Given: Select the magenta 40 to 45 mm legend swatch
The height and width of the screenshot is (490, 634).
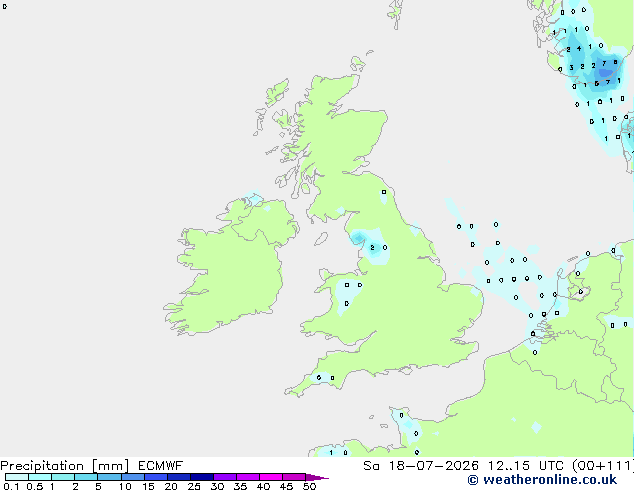Looking at the screenshot, I should (271, 477).
